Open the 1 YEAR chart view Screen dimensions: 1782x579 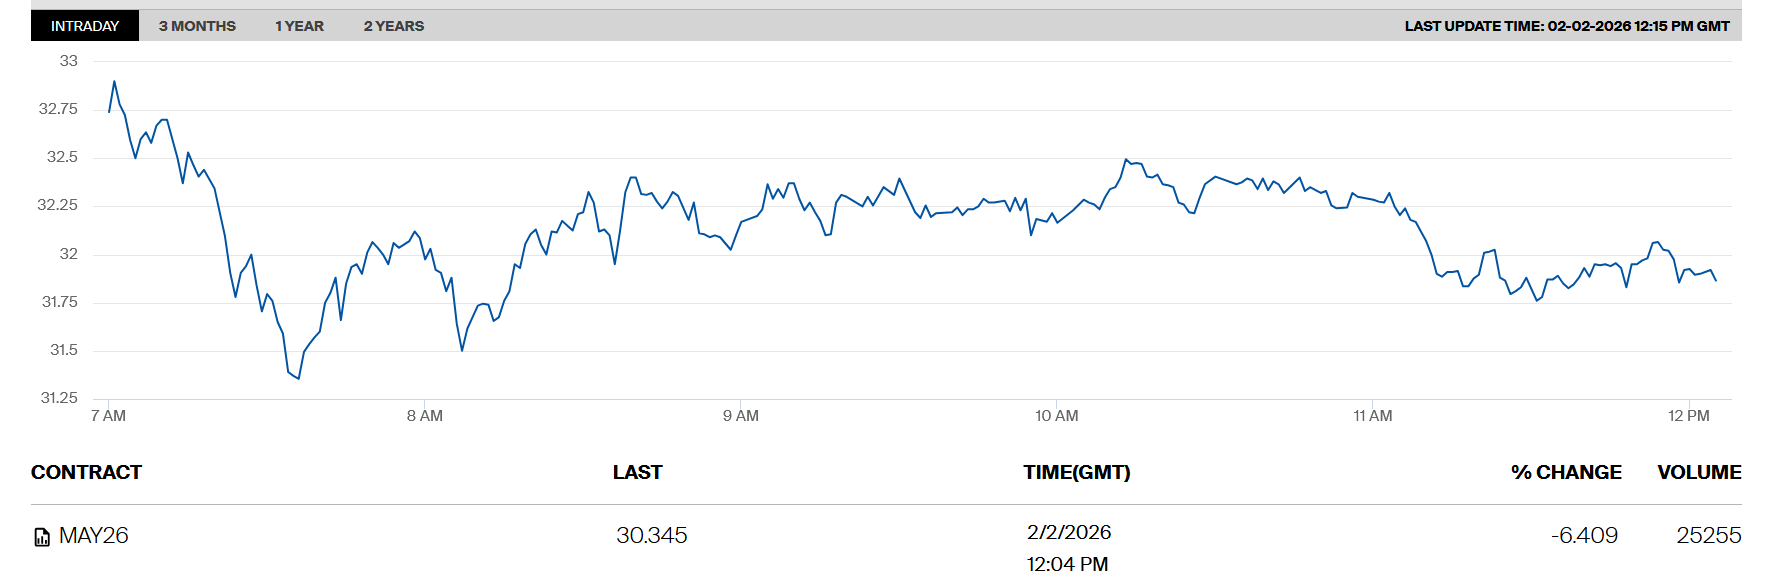[x=299, y=26]
